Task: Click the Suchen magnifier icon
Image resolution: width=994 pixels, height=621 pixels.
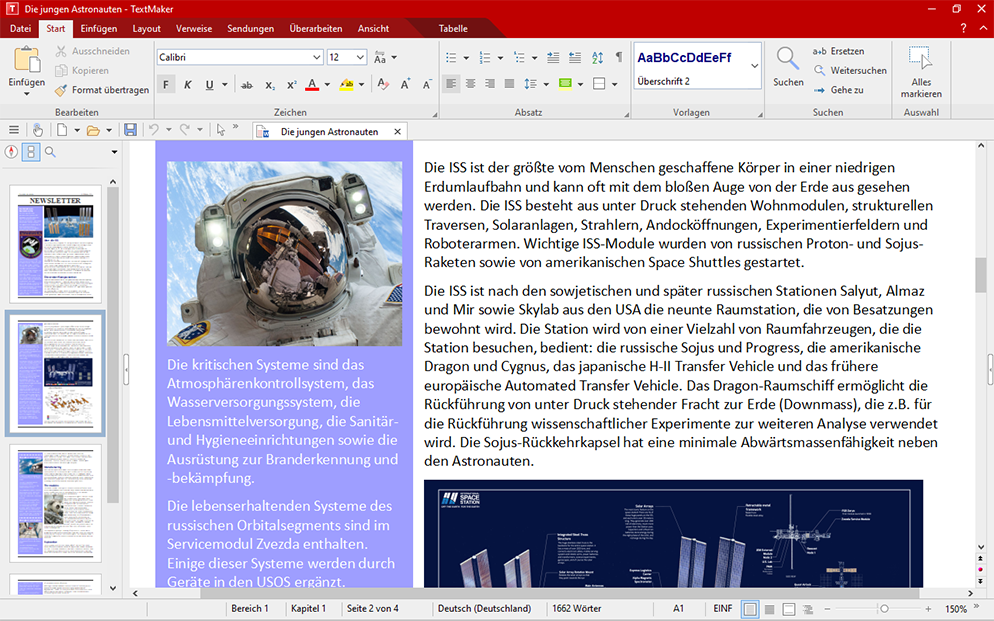Action: click(788, 59)
